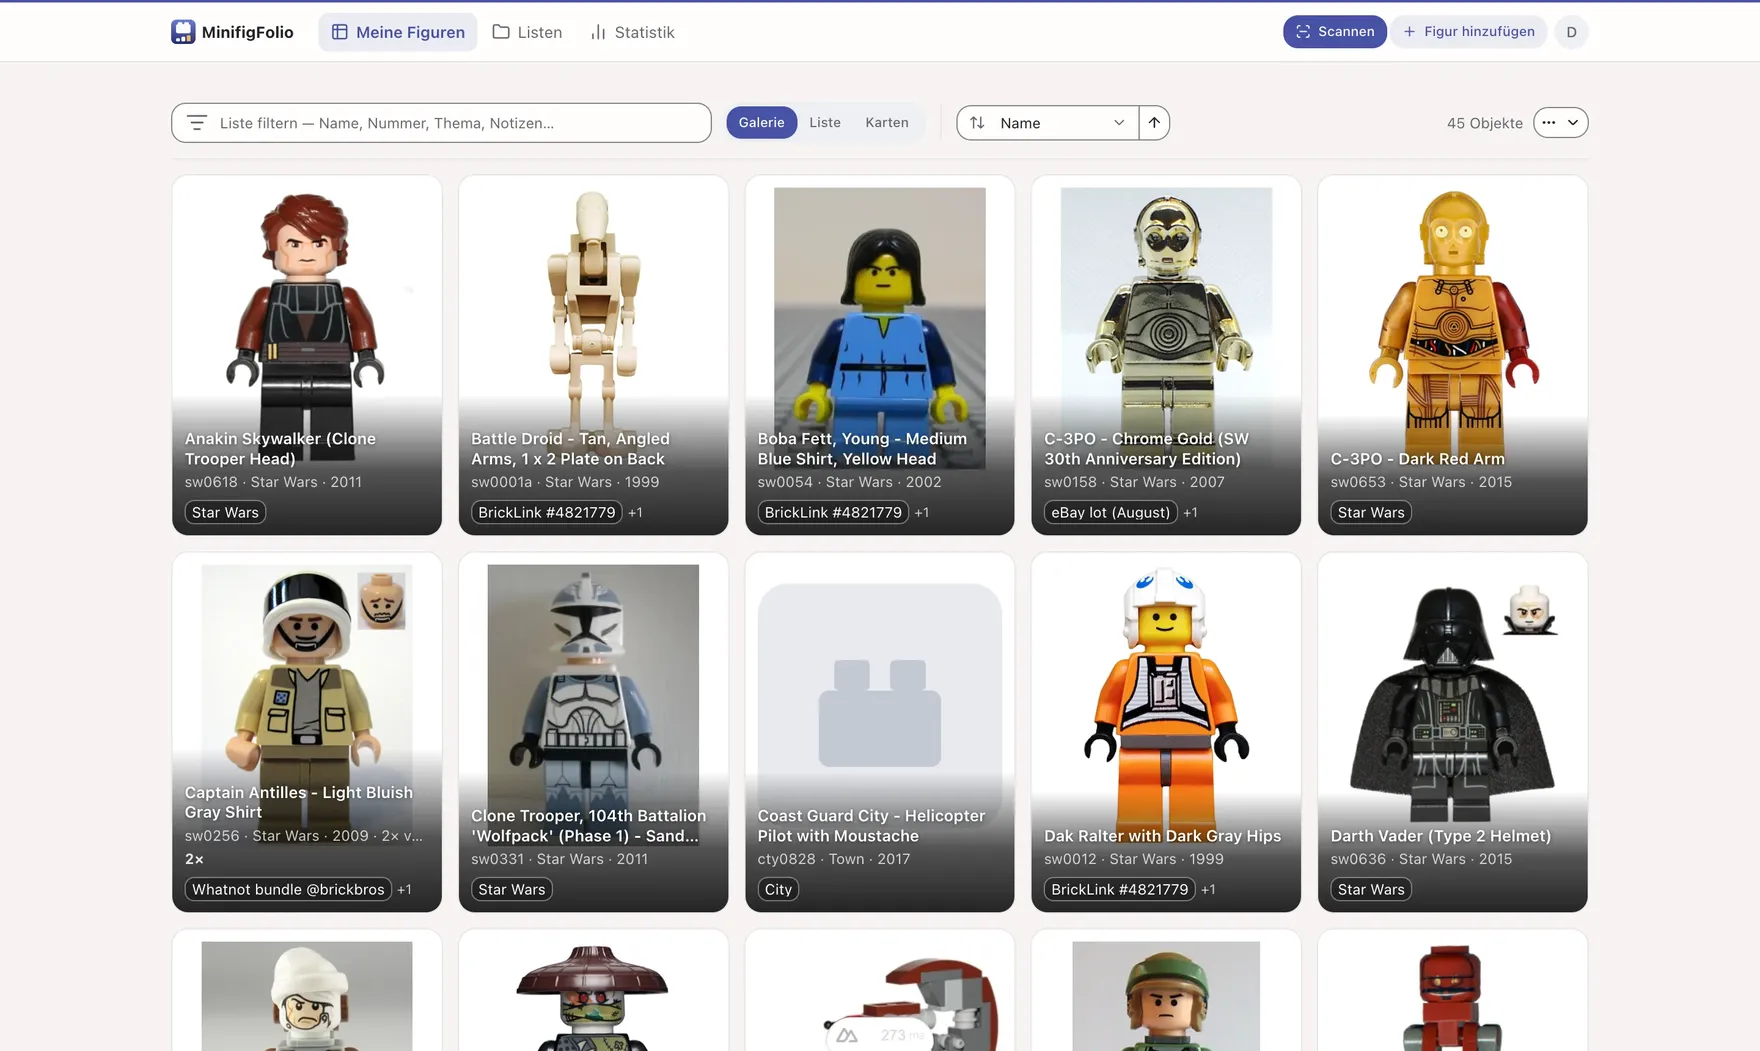This screenshot has width=1760, height=1051.
Task: Switch to Galerie view
Action: click(761, 122)
